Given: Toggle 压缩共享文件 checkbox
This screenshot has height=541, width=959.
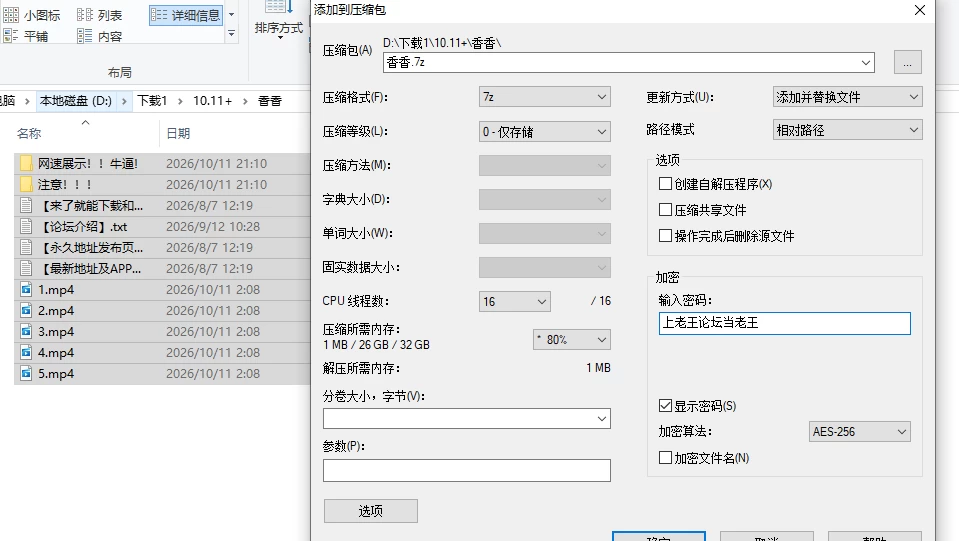Looking at the screenshot, I should tap(665, 210).
